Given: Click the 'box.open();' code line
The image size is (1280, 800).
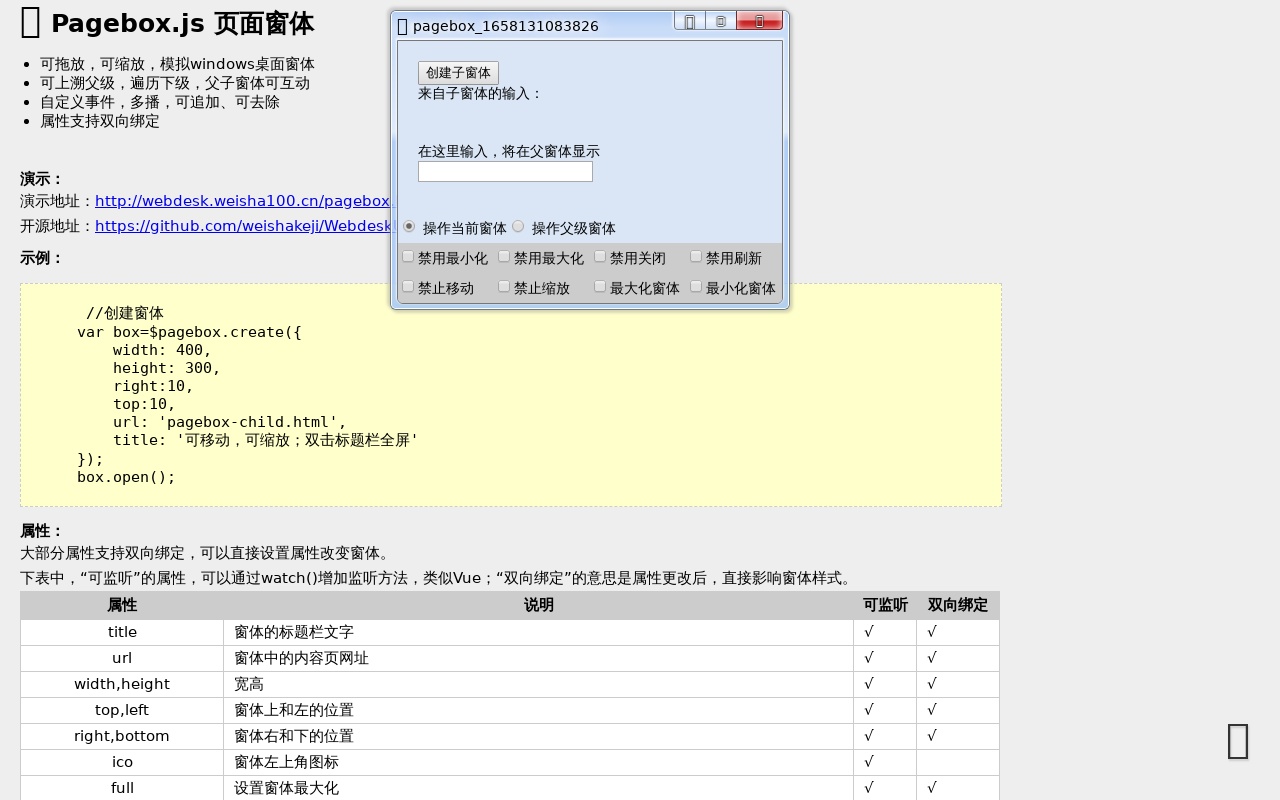Looking at the screenshot, I should (x=126, y=477).
